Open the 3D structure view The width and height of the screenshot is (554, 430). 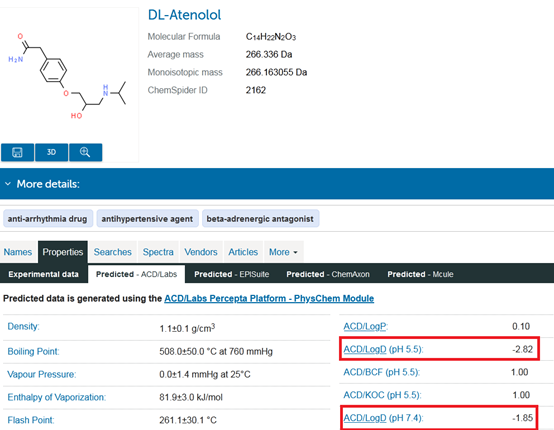(x=52, y=152)
